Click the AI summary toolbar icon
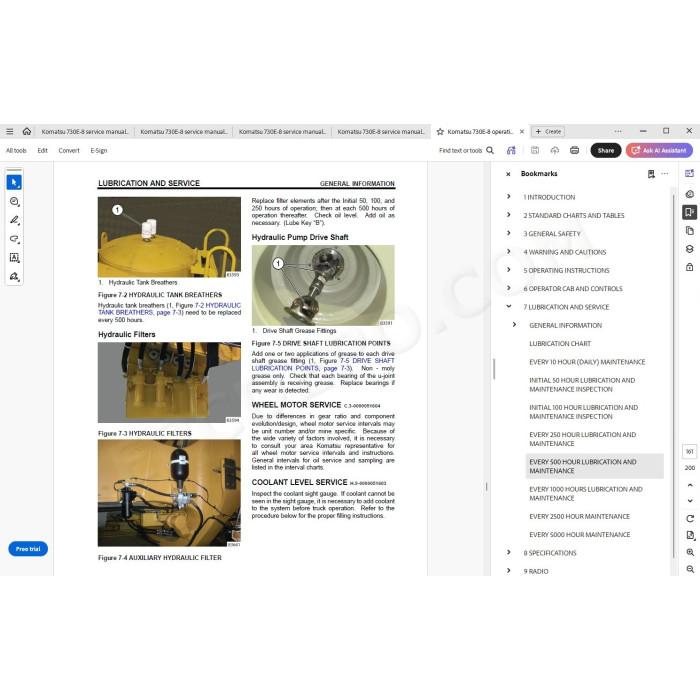 pyautogui.click(x=511, y=150)
